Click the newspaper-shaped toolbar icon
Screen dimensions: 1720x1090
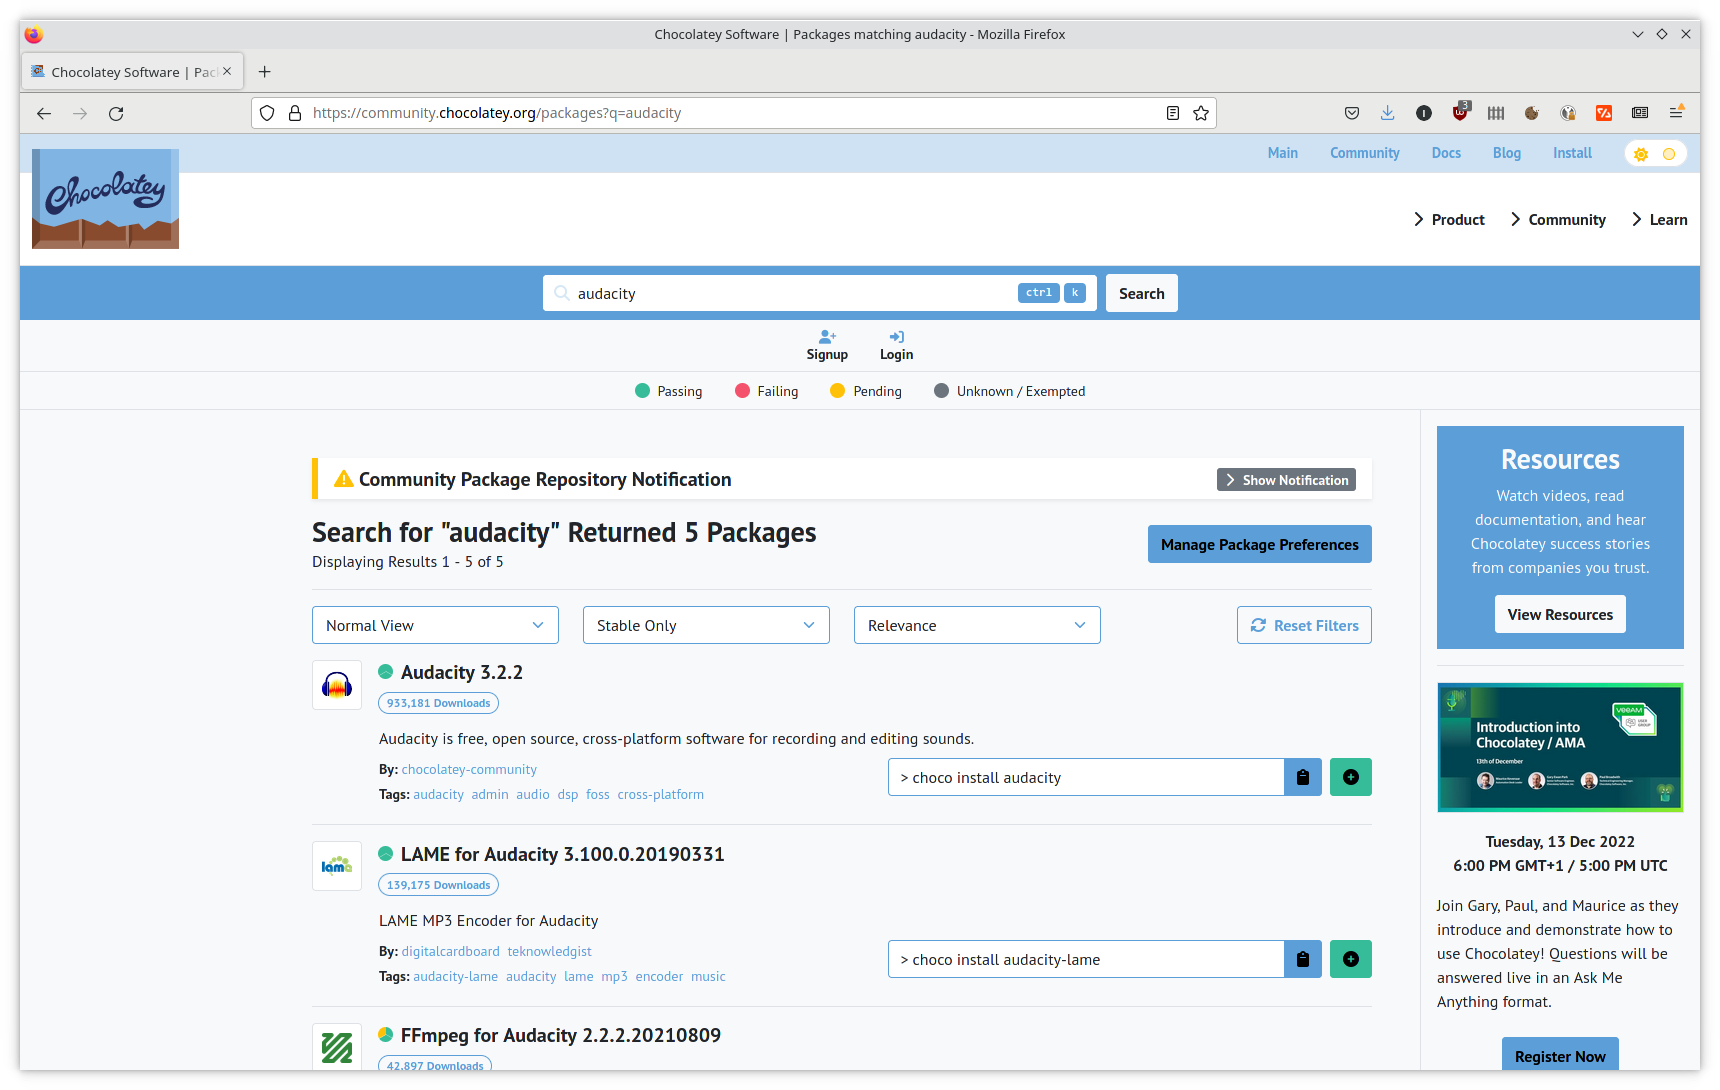1640,113
